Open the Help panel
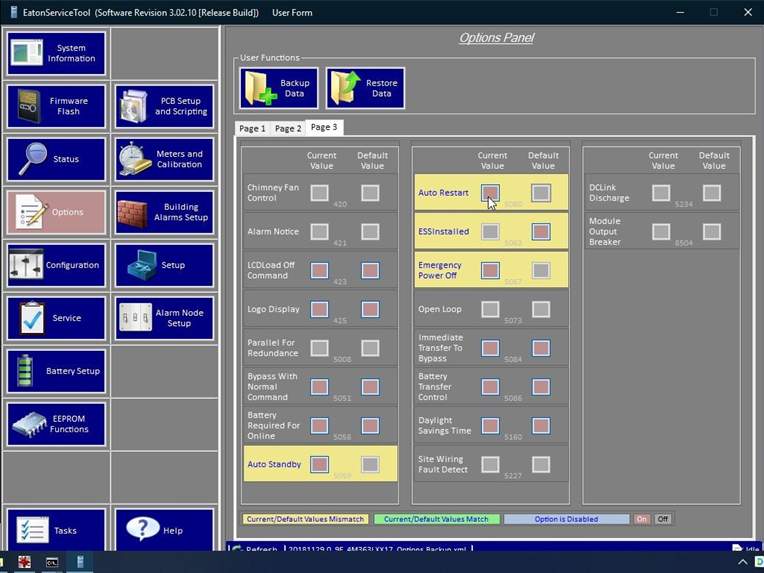The image size is (764, 573). pyautogui.click(x=164, y=530)
